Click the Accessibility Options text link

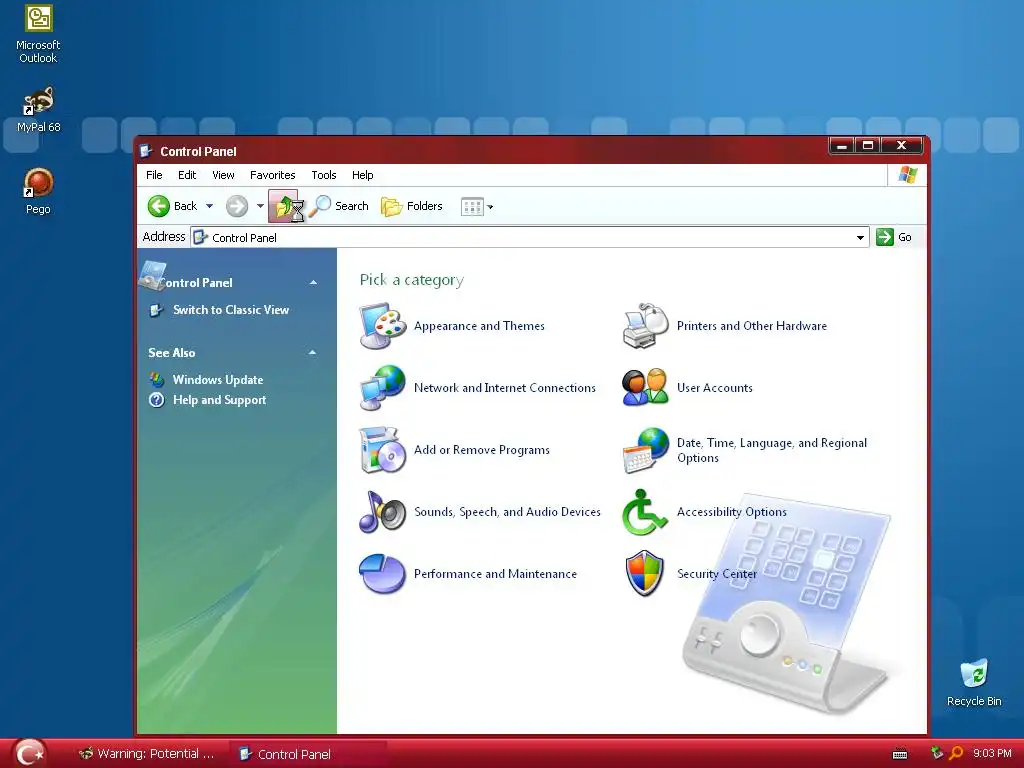coord(731,512)
